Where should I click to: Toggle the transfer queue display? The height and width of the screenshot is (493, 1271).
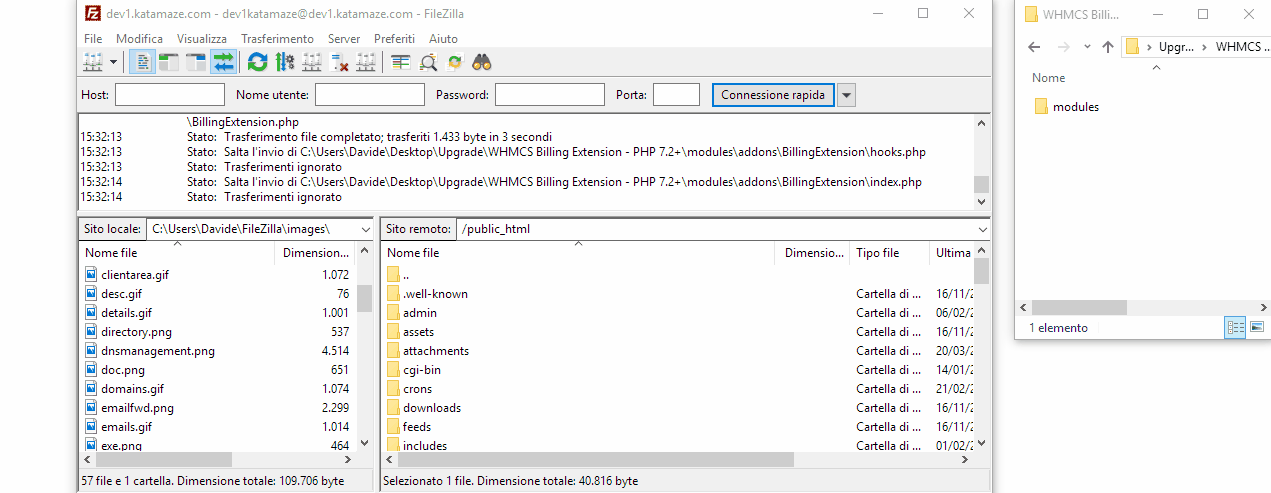click(x=222, y=62)
